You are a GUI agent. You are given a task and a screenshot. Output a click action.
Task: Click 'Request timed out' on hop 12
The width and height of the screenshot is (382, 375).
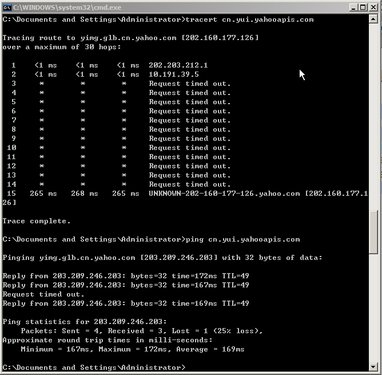click(190, 166)
